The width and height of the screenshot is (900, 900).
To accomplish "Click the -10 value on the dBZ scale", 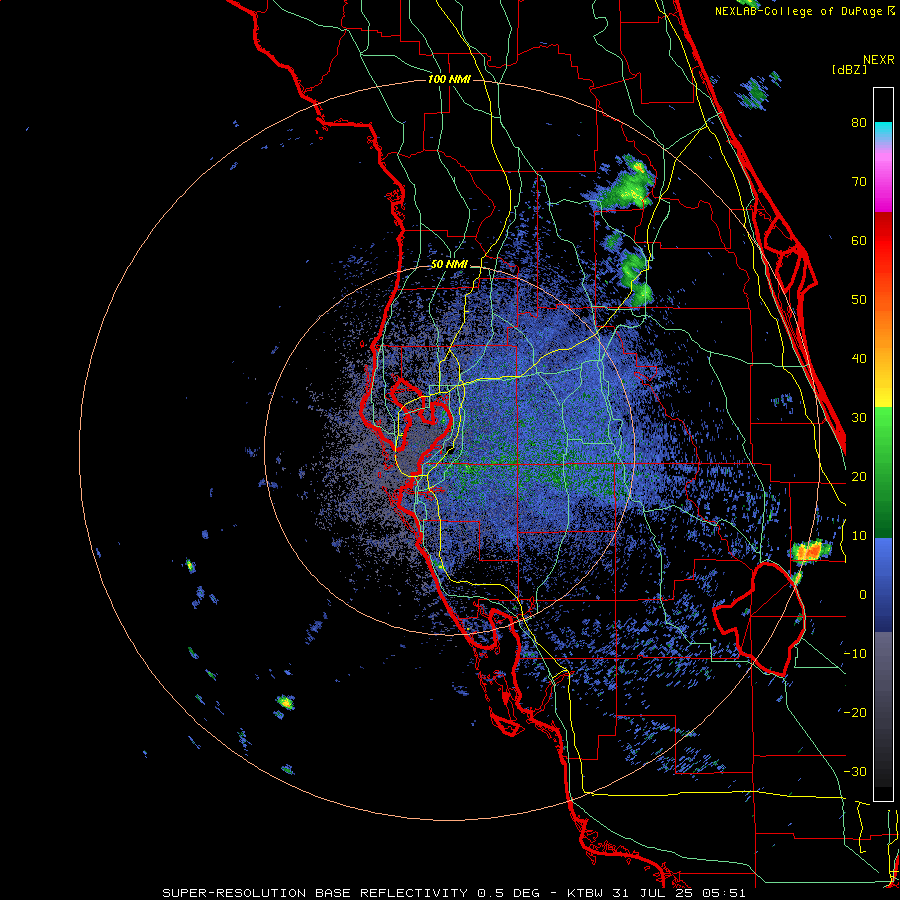I will (855, 654).
